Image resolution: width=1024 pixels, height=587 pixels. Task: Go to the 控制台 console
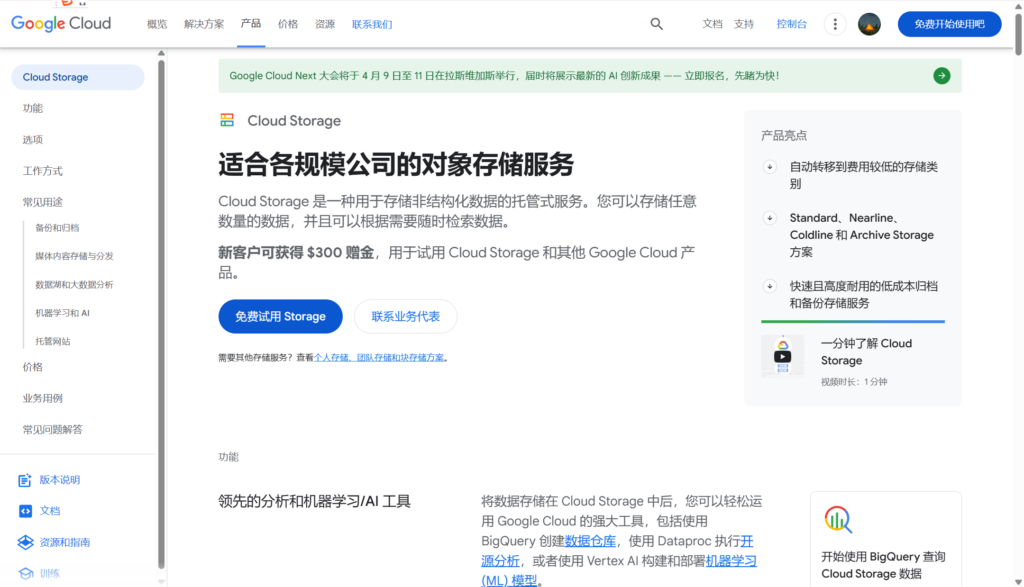(x=792, y=24)
